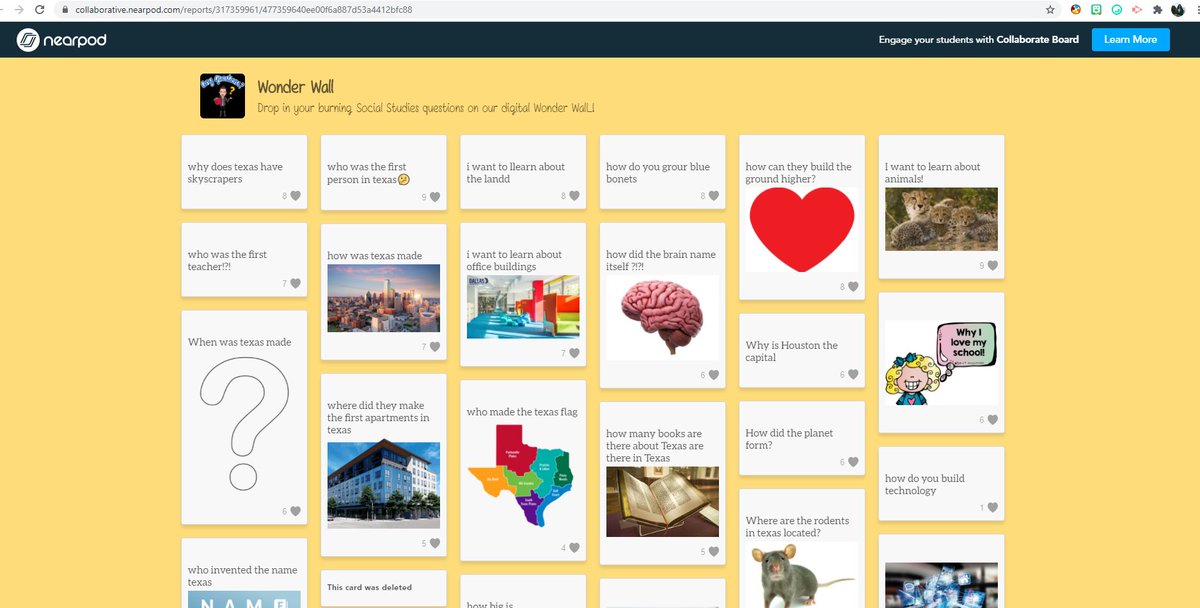Click the 'who was the first teacher!?!' text
1200x608 pixels.
(227, 260)
